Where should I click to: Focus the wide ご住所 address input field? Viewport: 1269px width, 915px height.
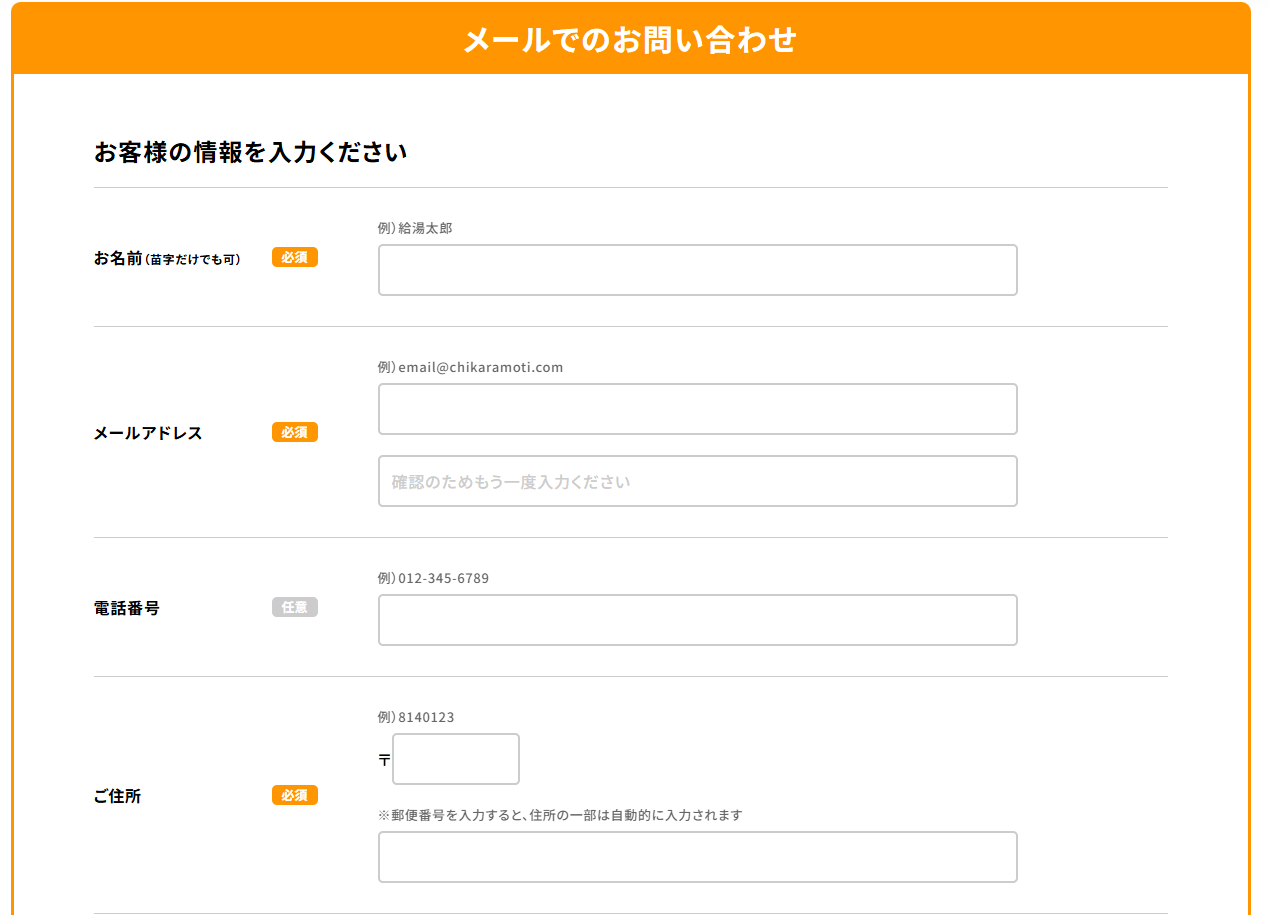(697, 857)
